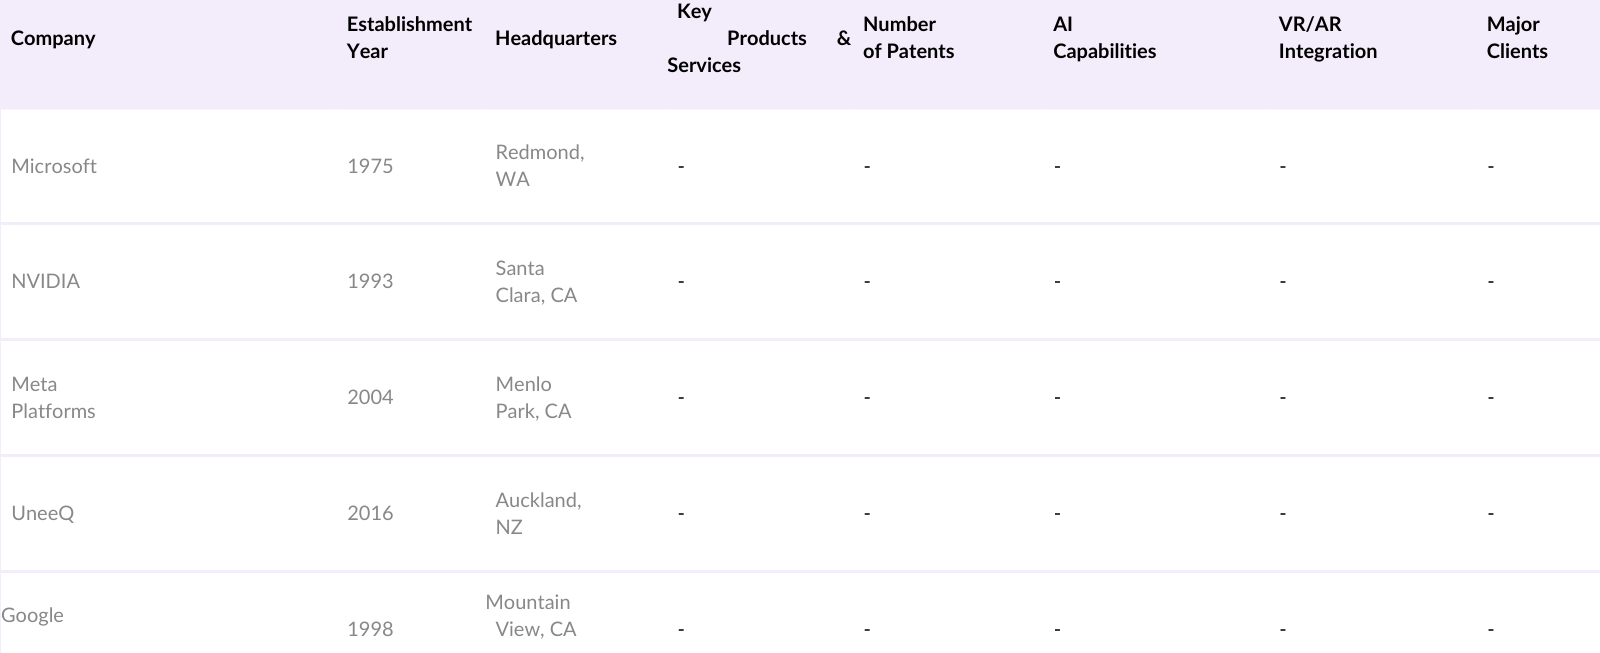The height and width of the screenshot is (653, 1600).
Task: Select the Meta Platforms company cell
Action: coord(53,397)
